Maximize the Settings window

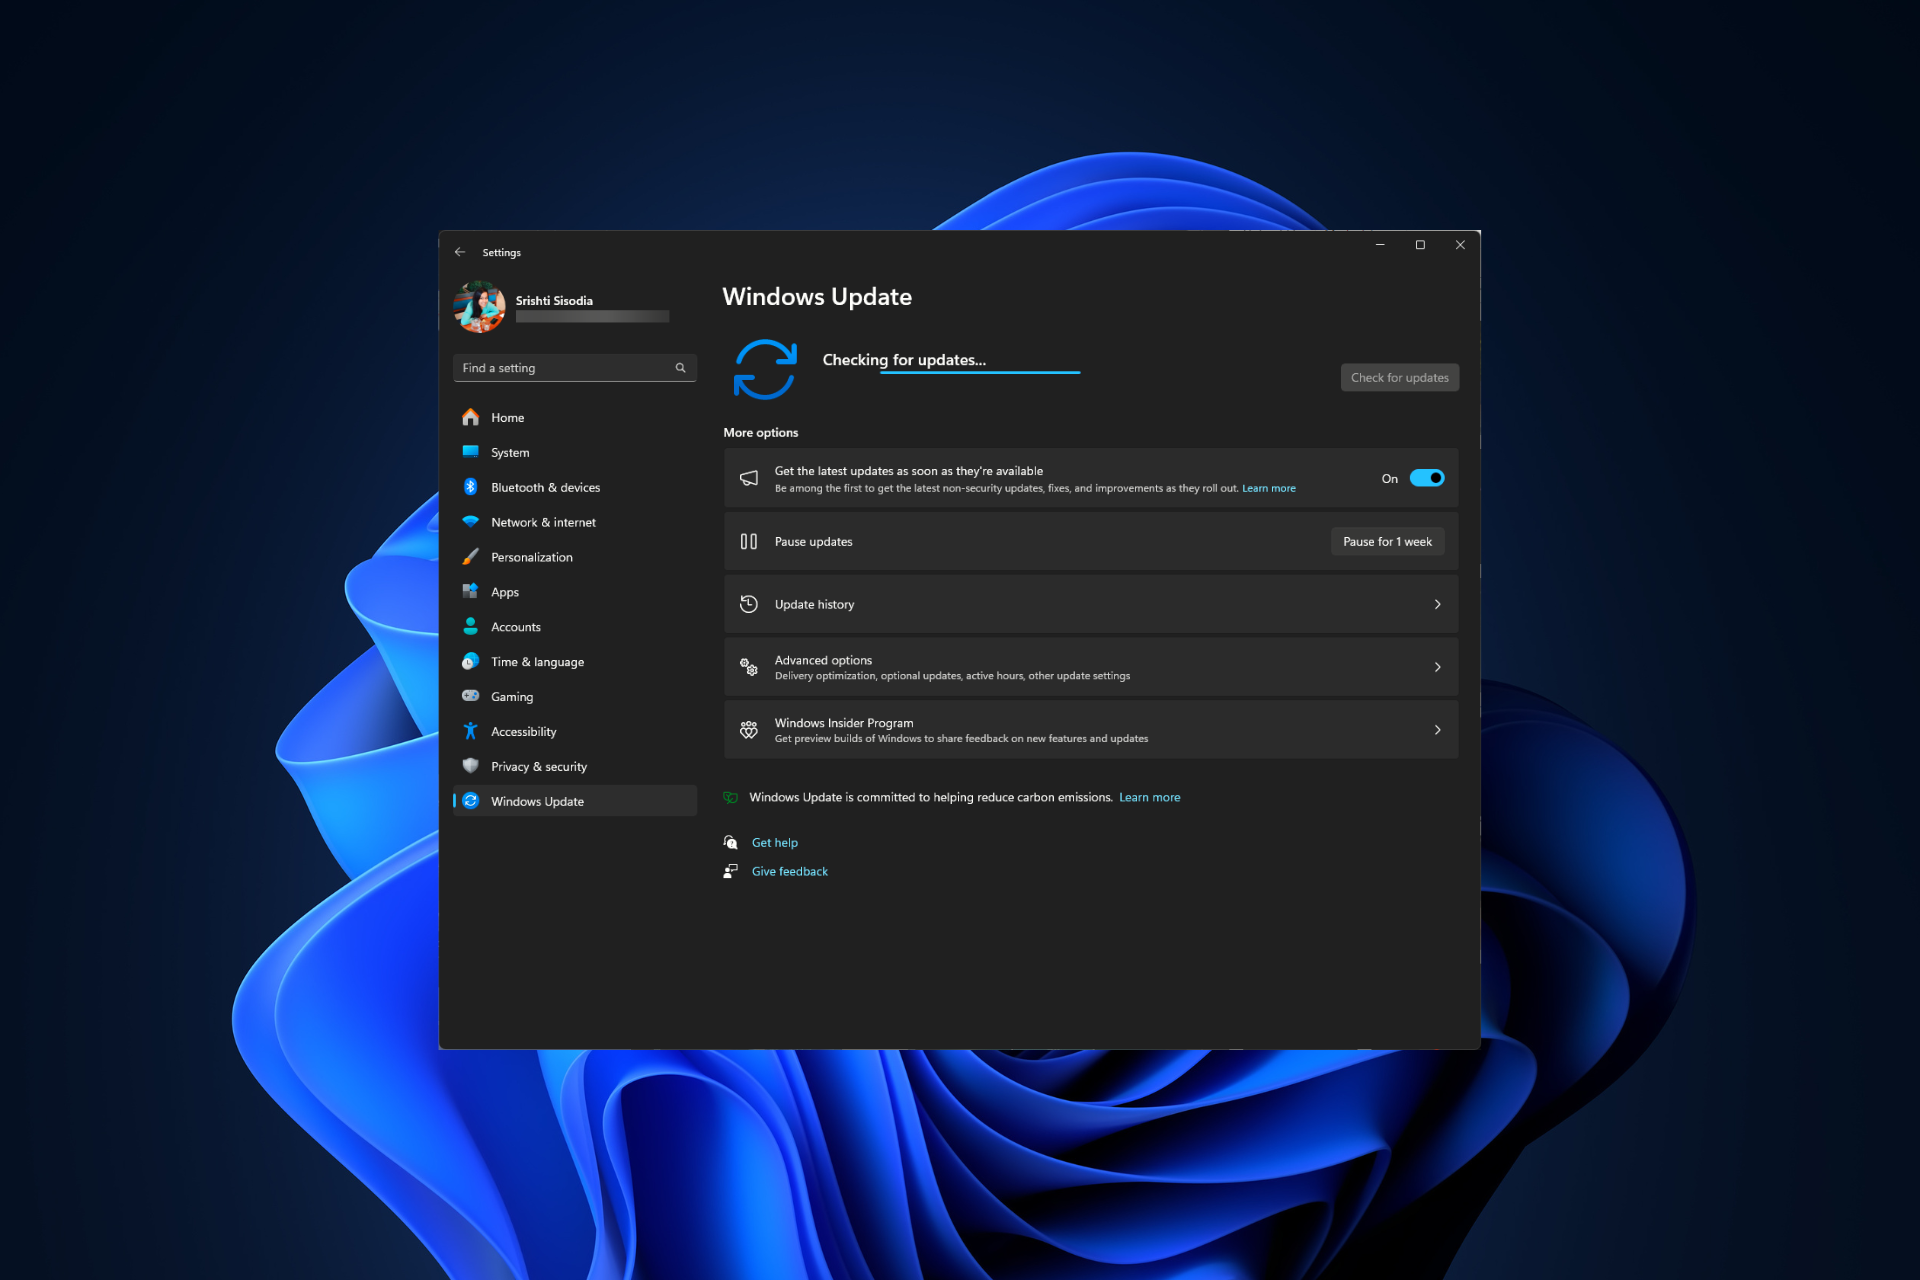(x=1420, y=245)
